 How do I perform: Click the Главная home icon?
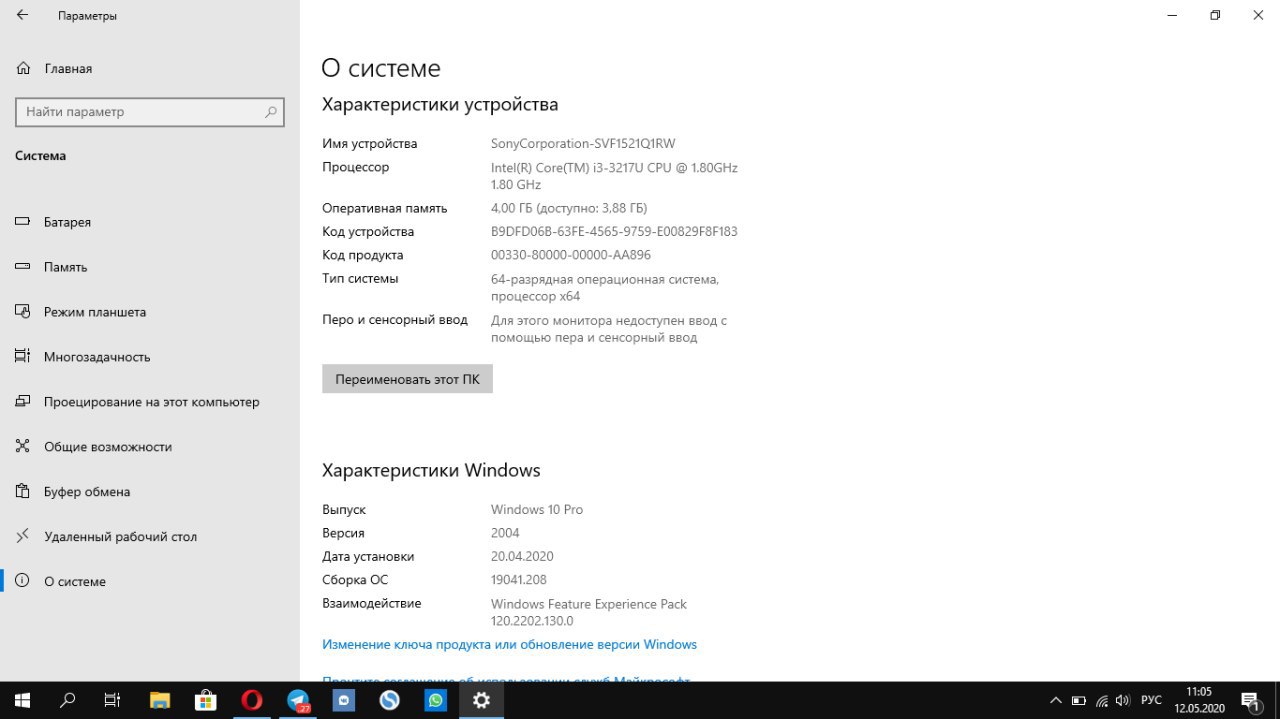[23, 69]
